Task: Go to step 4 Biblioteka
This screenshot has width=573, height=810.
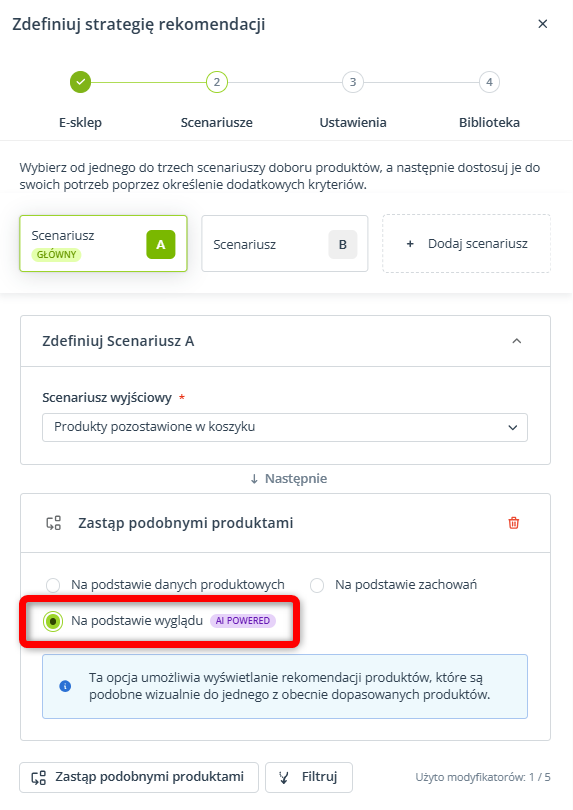Action: click(489, 82)
